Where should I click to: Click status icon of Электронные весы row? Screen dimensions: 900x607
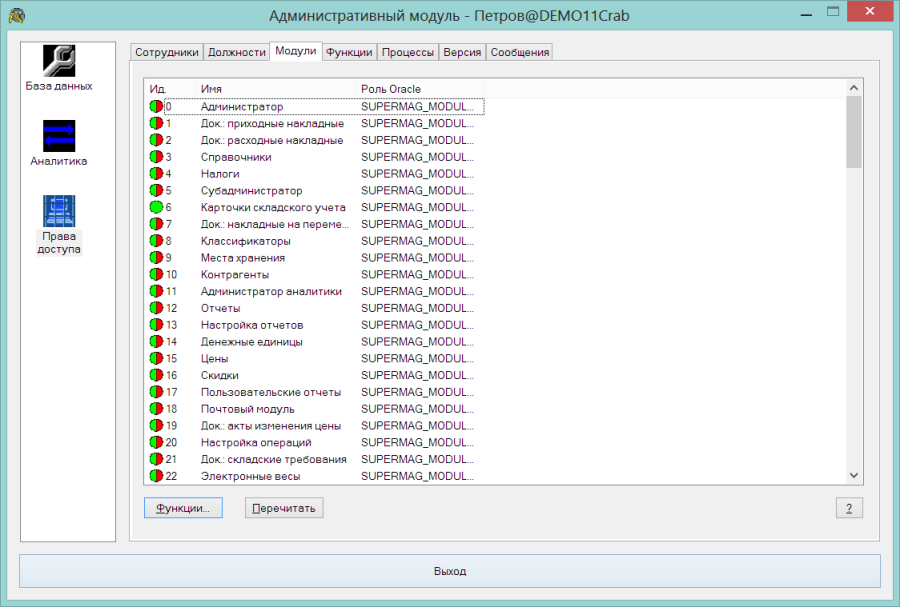tap(156, 476)
